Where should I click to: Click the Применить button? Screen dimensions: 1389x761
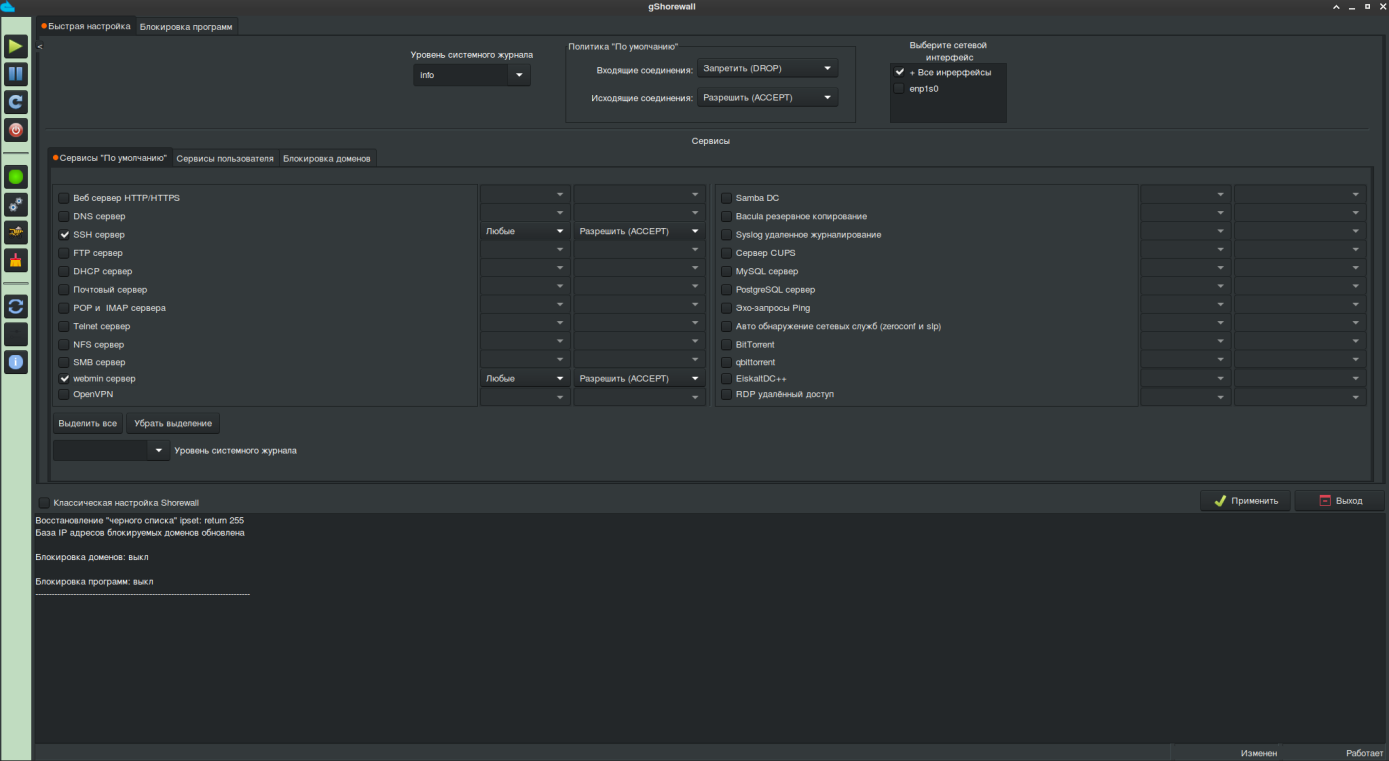[1245, 501]
